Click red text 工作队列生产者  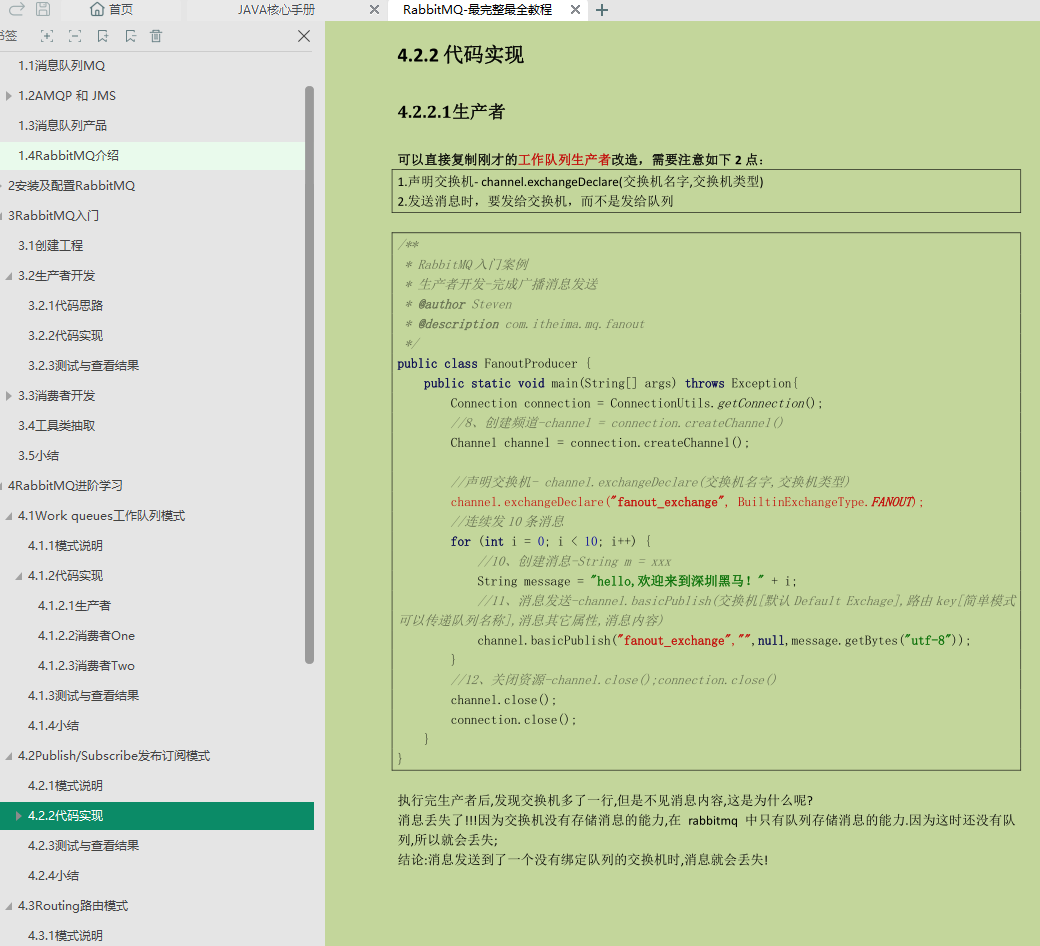click(564, 160)
